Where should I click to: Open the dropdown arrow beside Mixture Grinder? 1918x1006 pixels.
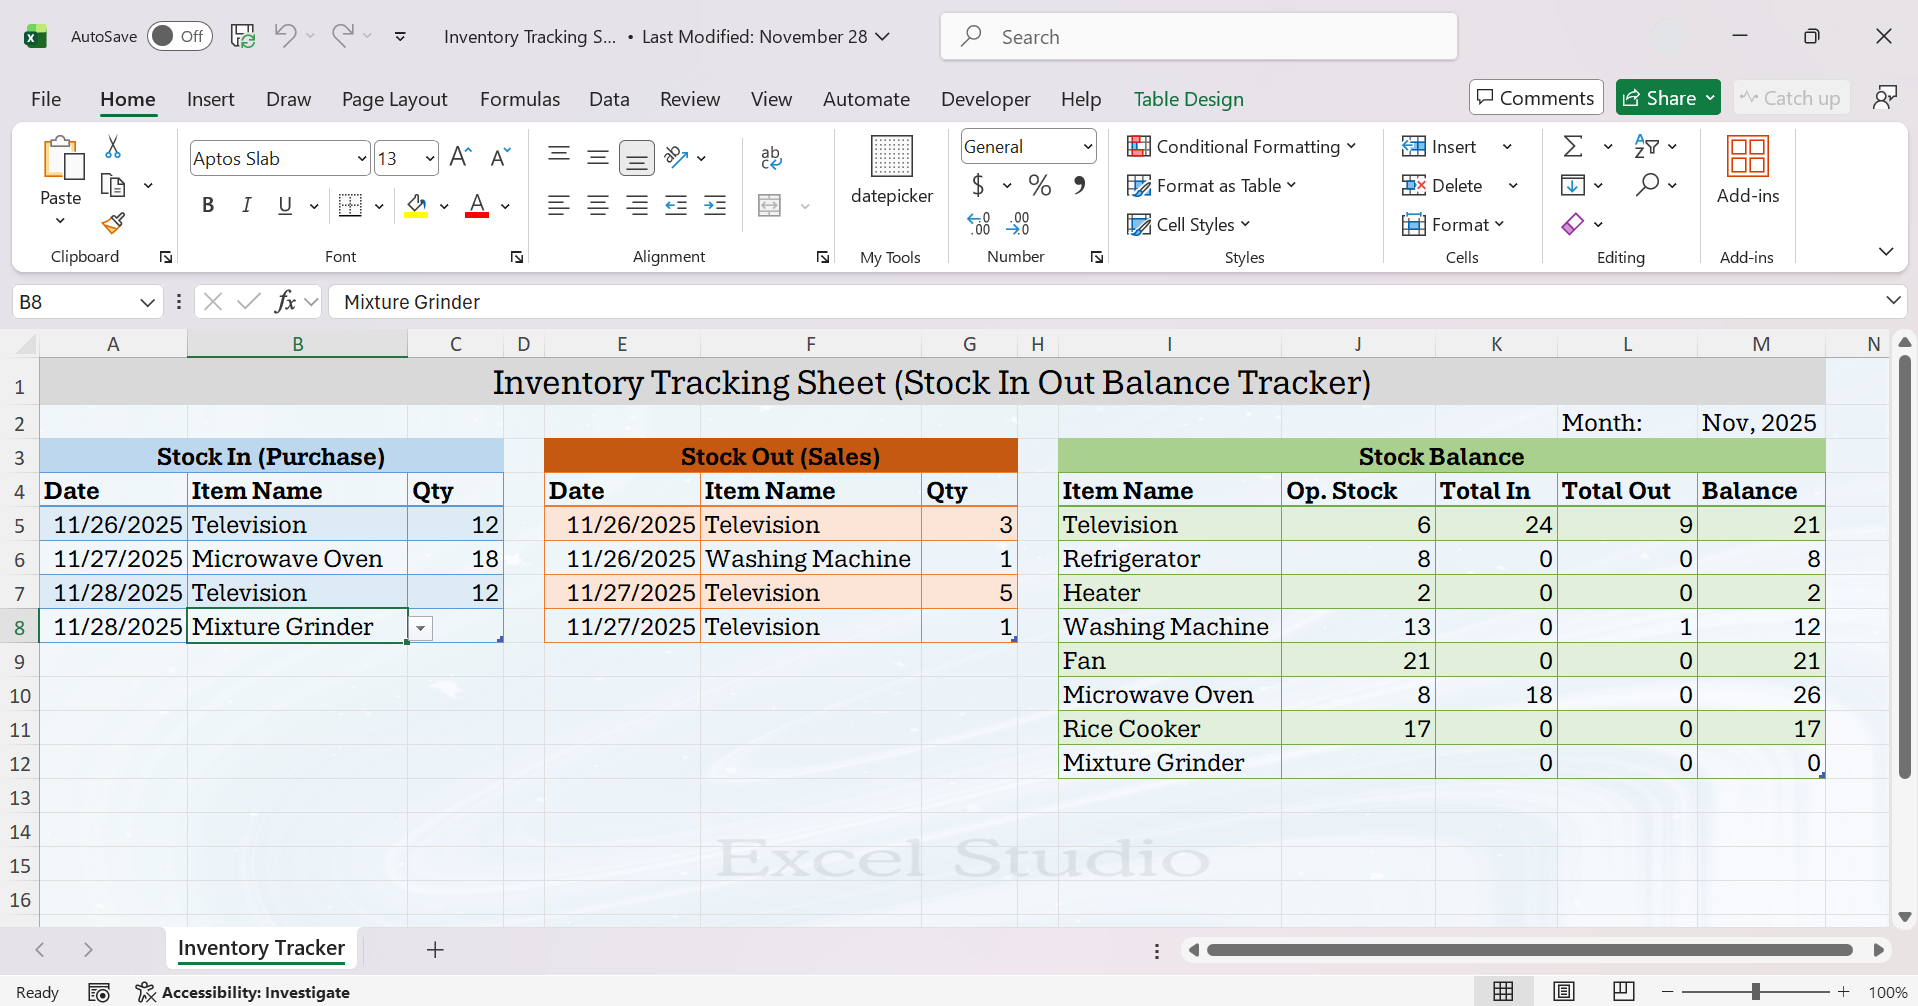click(421, 628)
